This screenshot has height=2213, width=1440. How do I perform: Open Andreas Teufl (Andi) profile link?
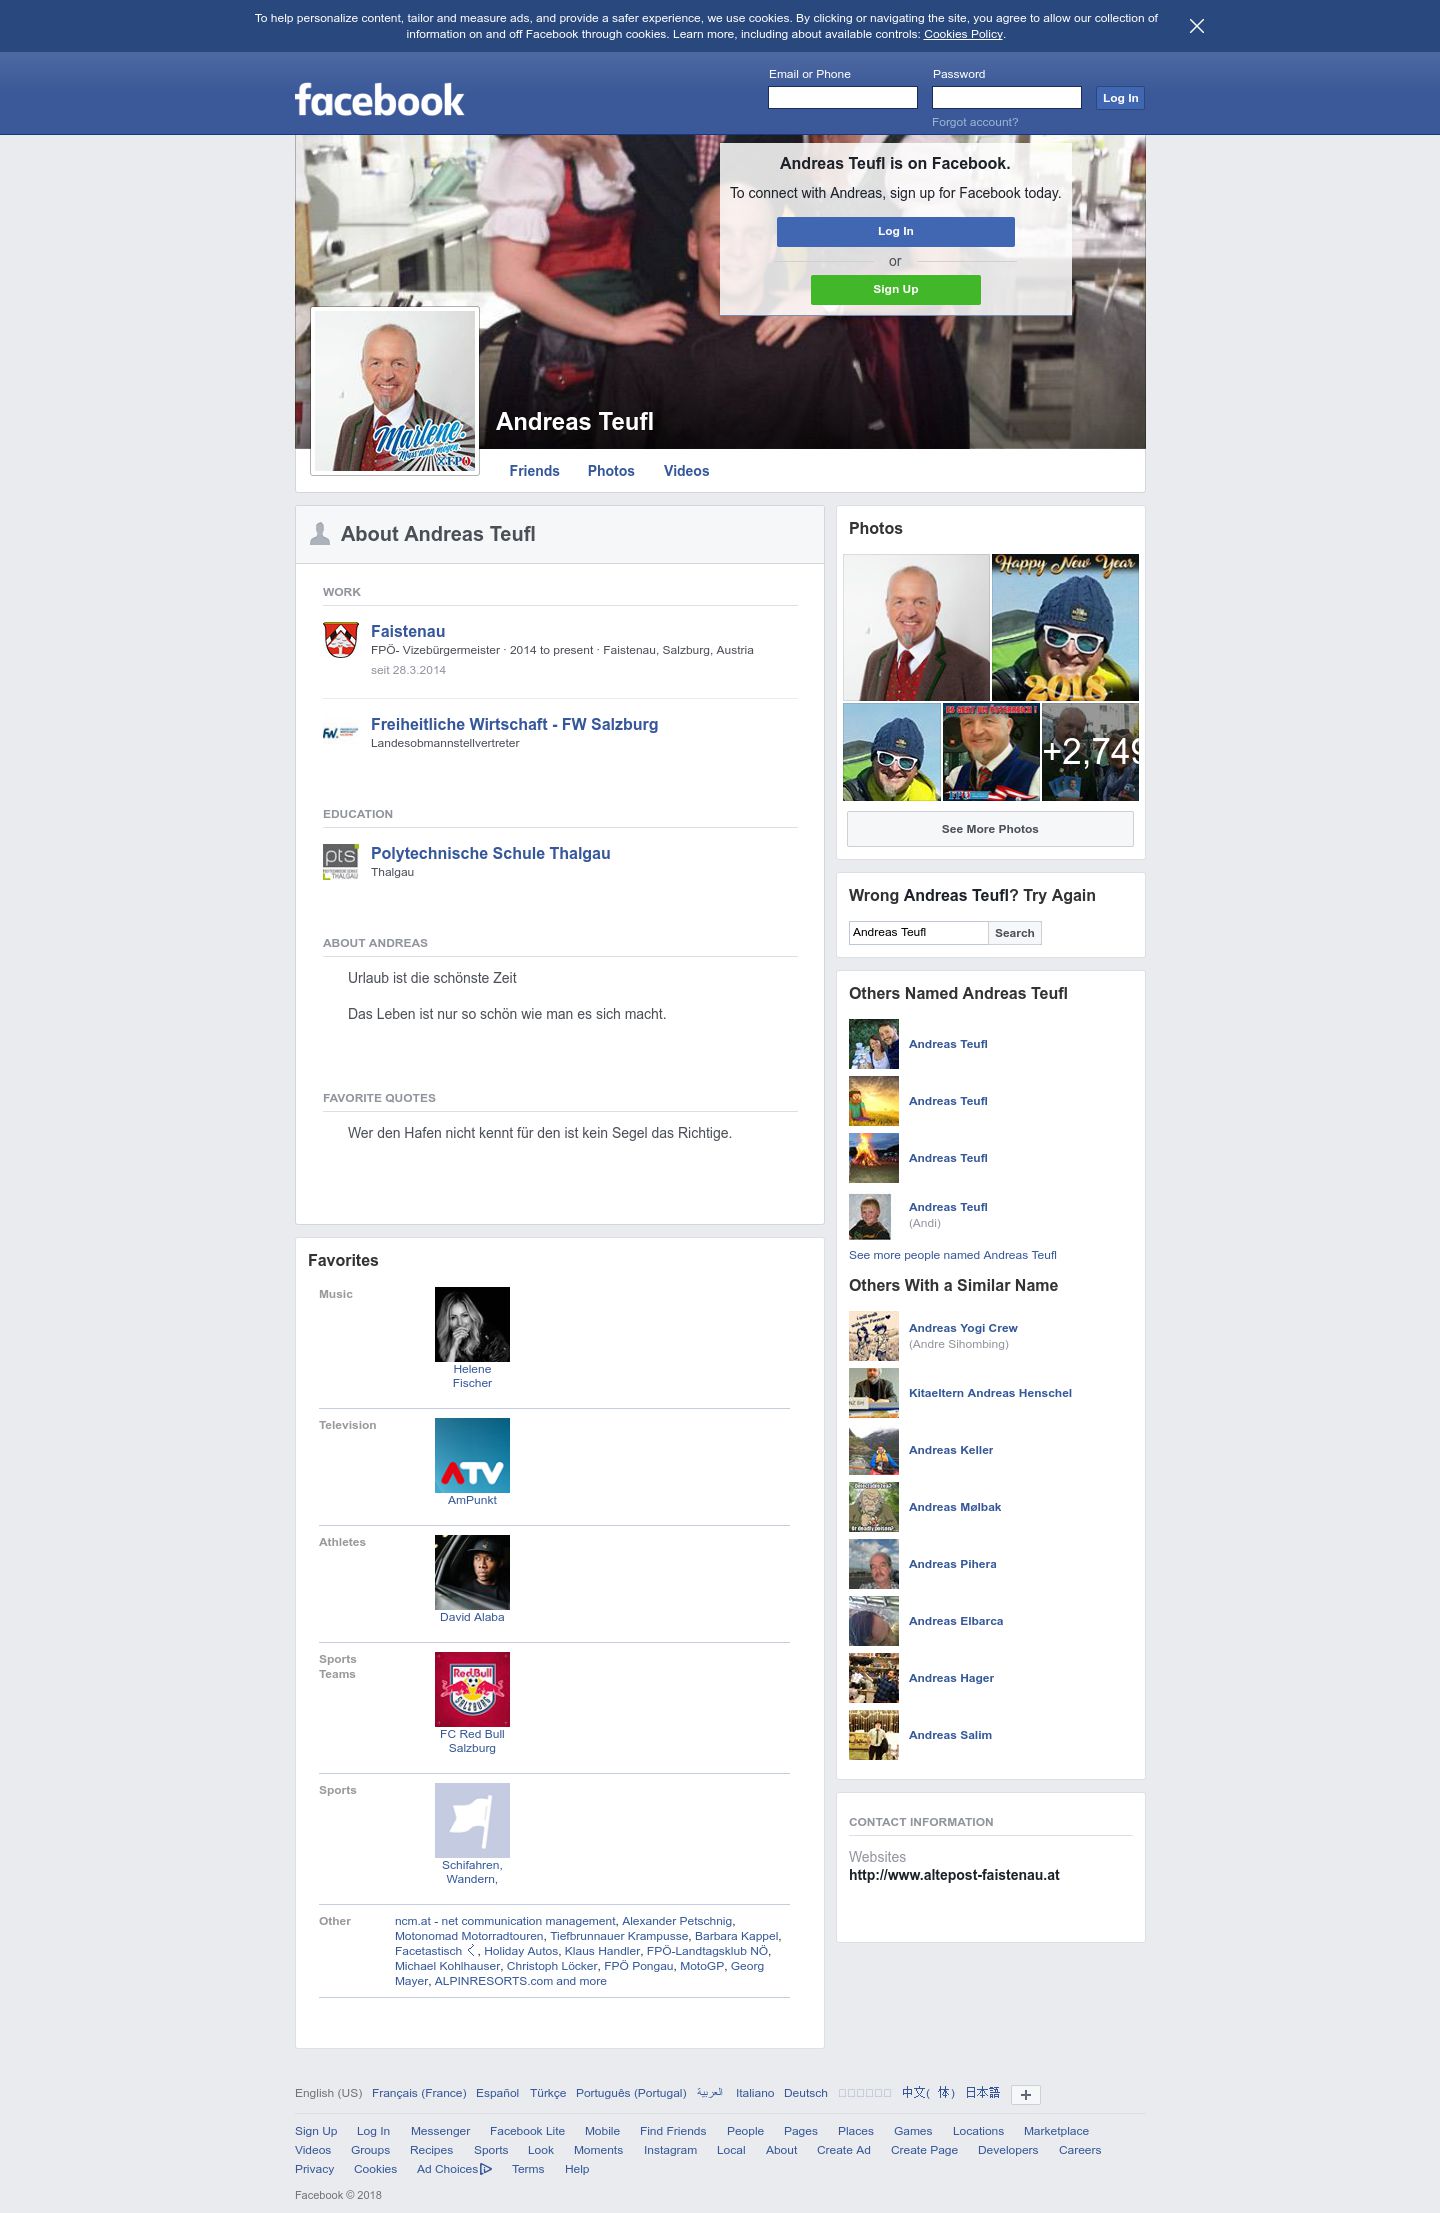tap(948, 1207)
